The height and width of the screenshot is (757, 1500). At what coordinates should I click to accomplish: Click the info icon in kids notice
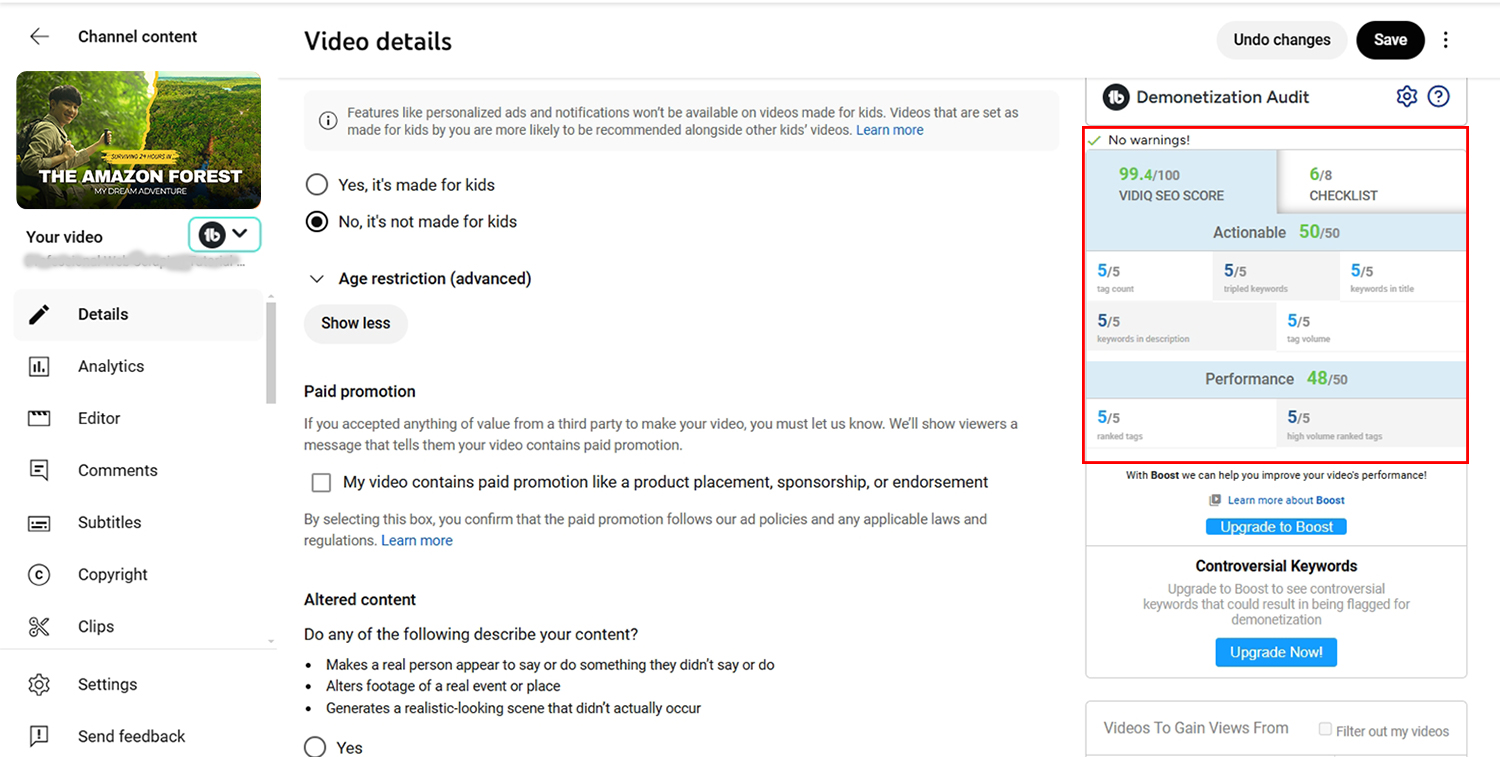pyautogui.click(x=328, y=121)
